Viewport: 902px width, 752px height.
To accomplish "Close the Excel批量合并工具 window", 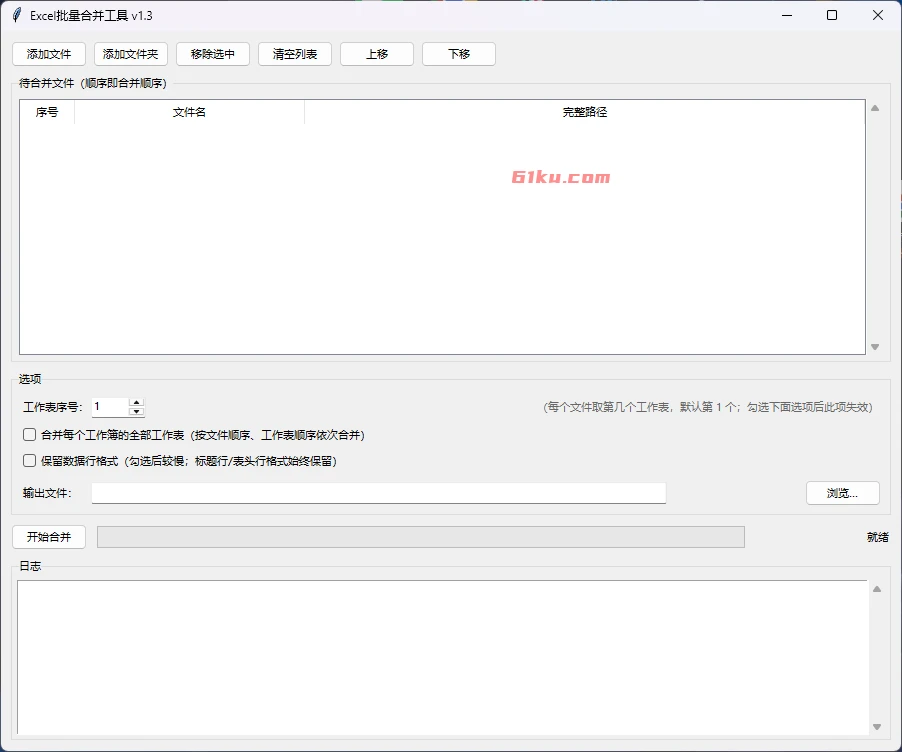I will [x=878, y=16].
